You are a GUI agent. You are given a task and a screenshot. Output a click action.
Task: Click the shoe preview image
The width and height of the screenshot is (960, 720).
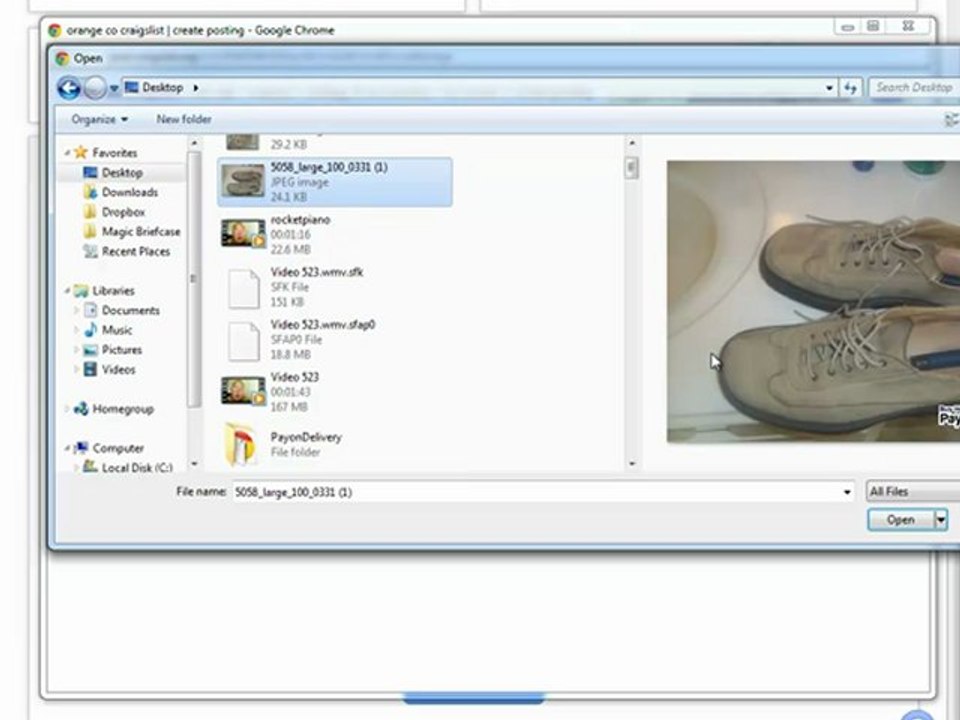813,301
